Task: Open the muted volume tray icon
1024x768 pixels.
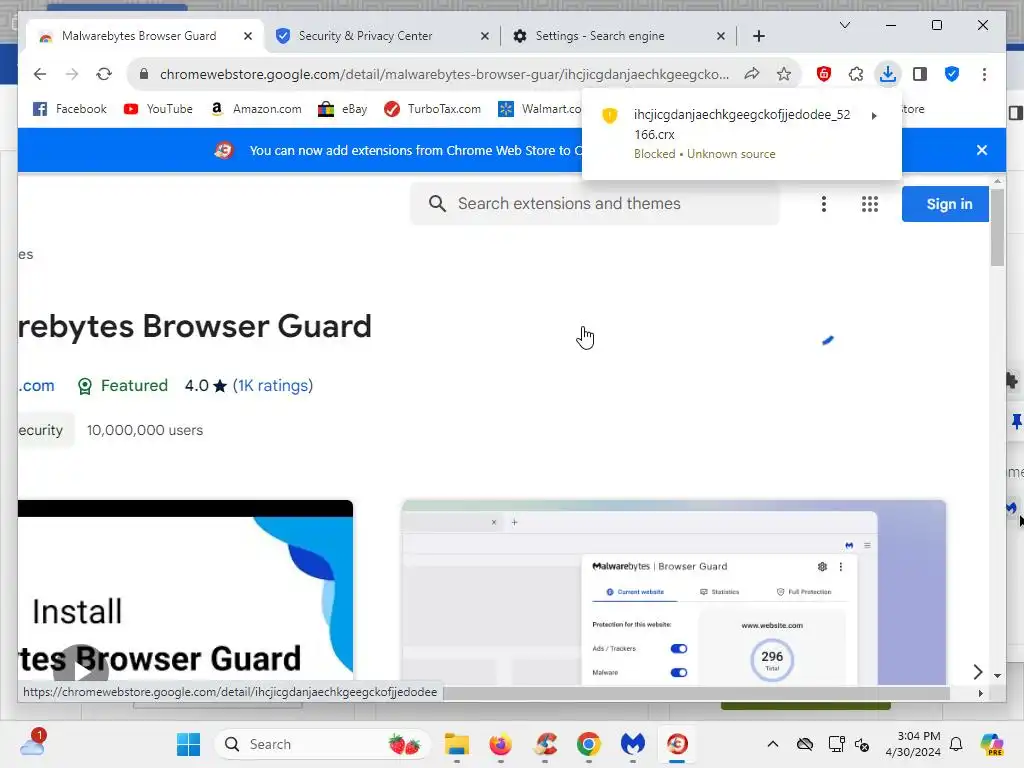Action: pyautogui.click(x=862, y=744)
